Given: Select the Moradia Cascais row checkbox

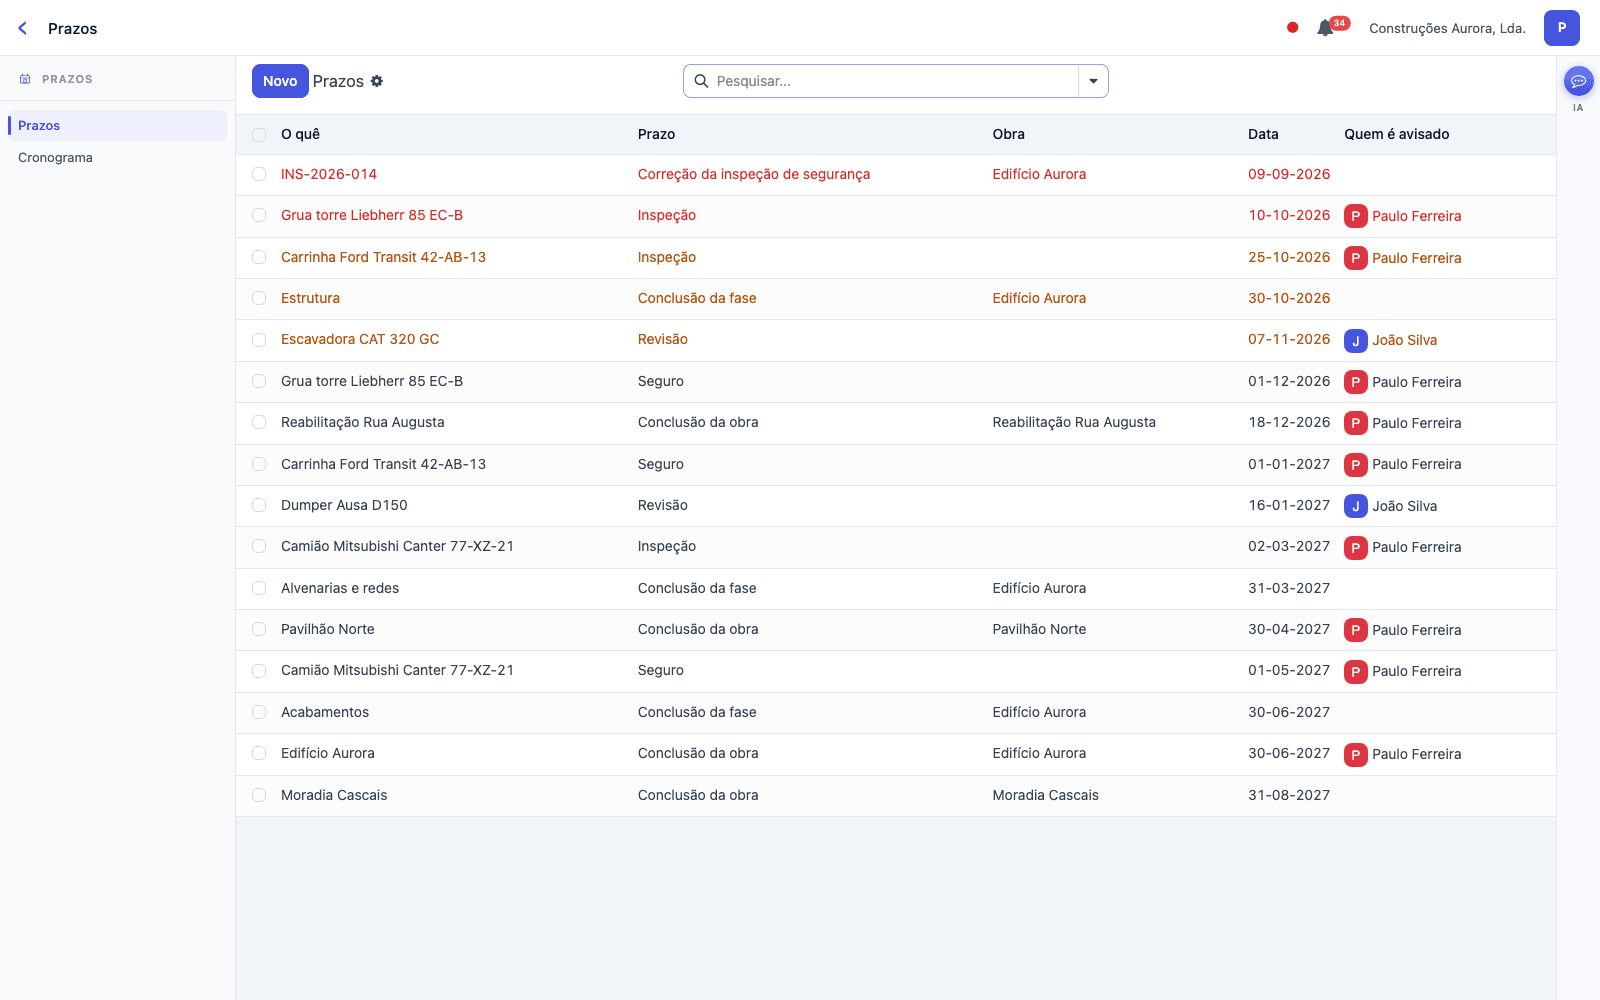Looking at the screenshot, I should tap(259, 795).
